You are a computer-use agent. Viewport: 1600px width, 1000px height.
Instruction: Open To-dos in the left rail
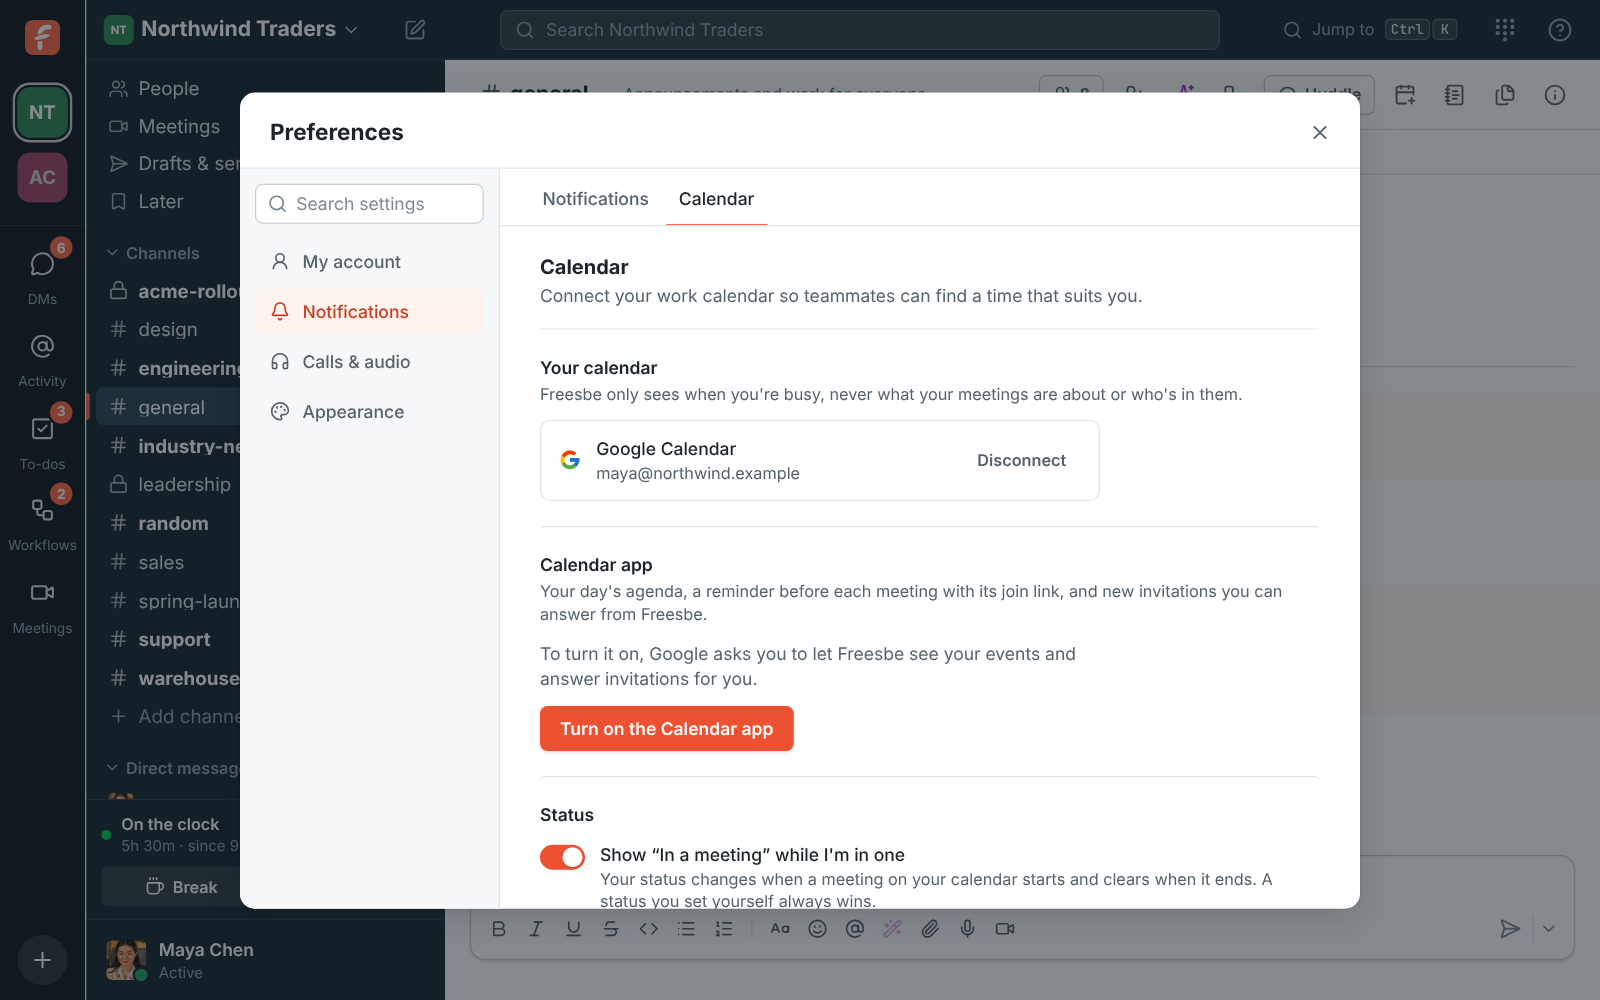coord(42,440)
